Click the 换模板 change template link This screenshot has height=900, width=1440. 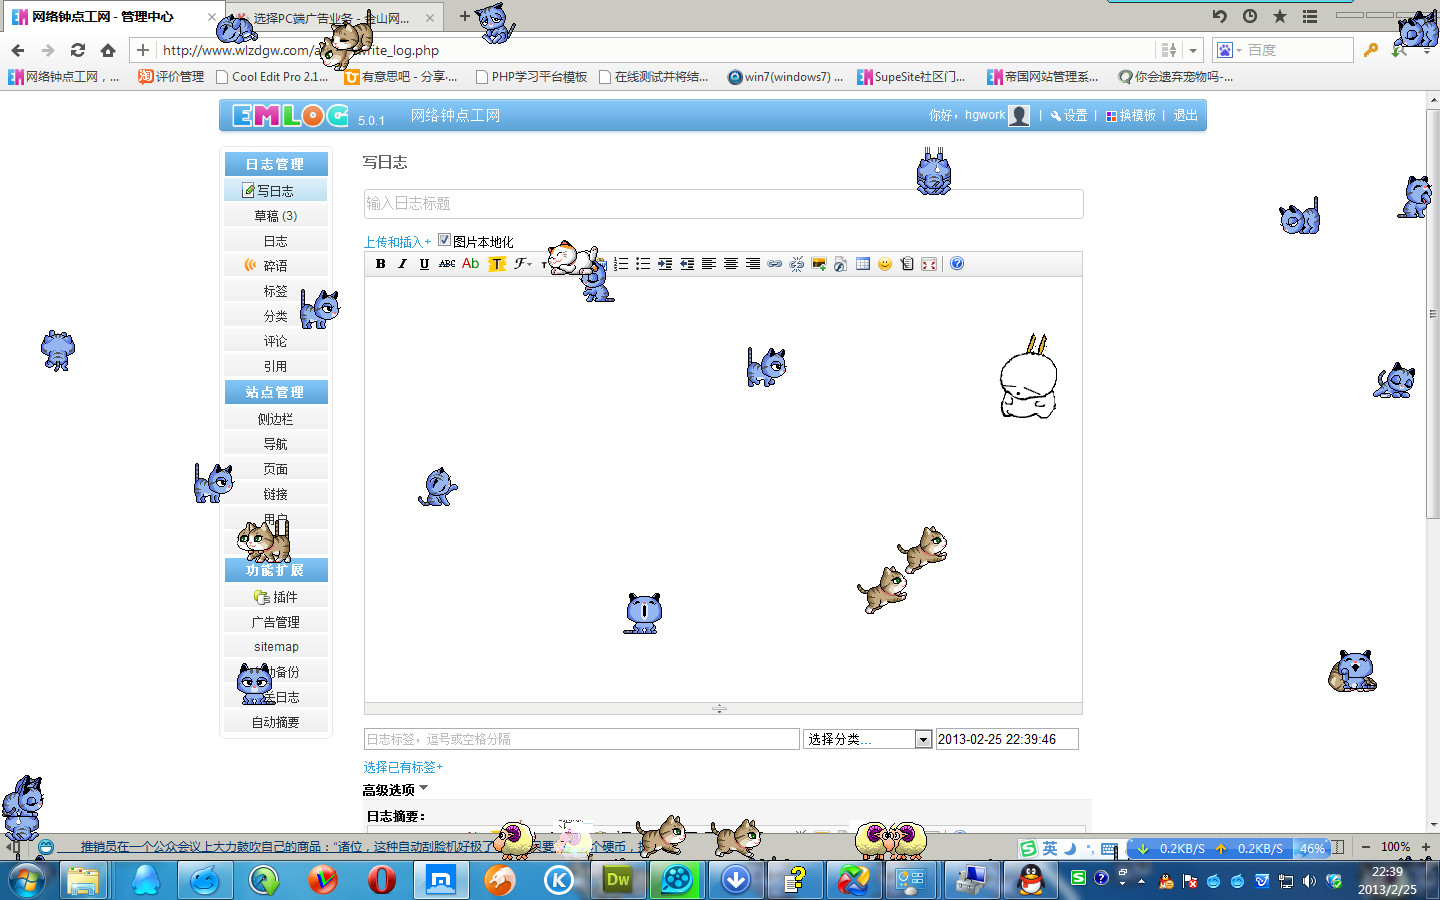[x=1130, y=116]
